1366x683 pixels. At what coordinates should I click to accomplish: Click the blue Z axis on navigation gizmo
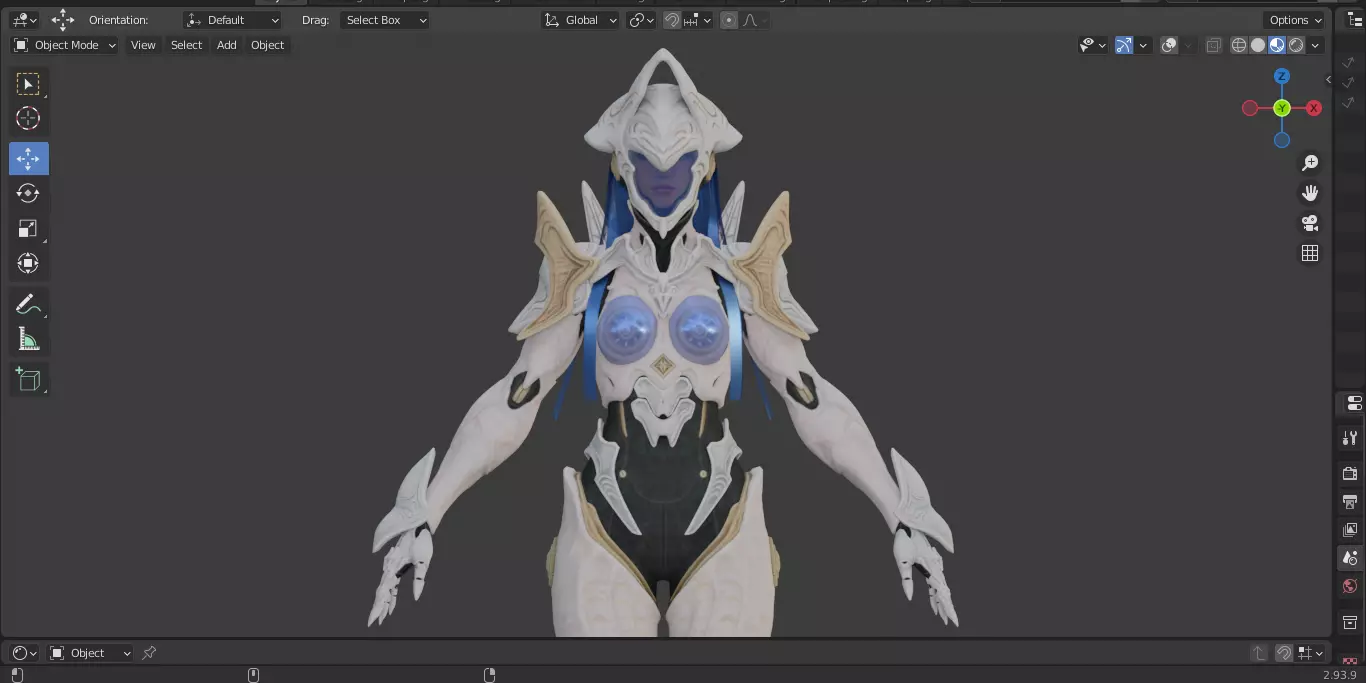[x=1282, y=76]
